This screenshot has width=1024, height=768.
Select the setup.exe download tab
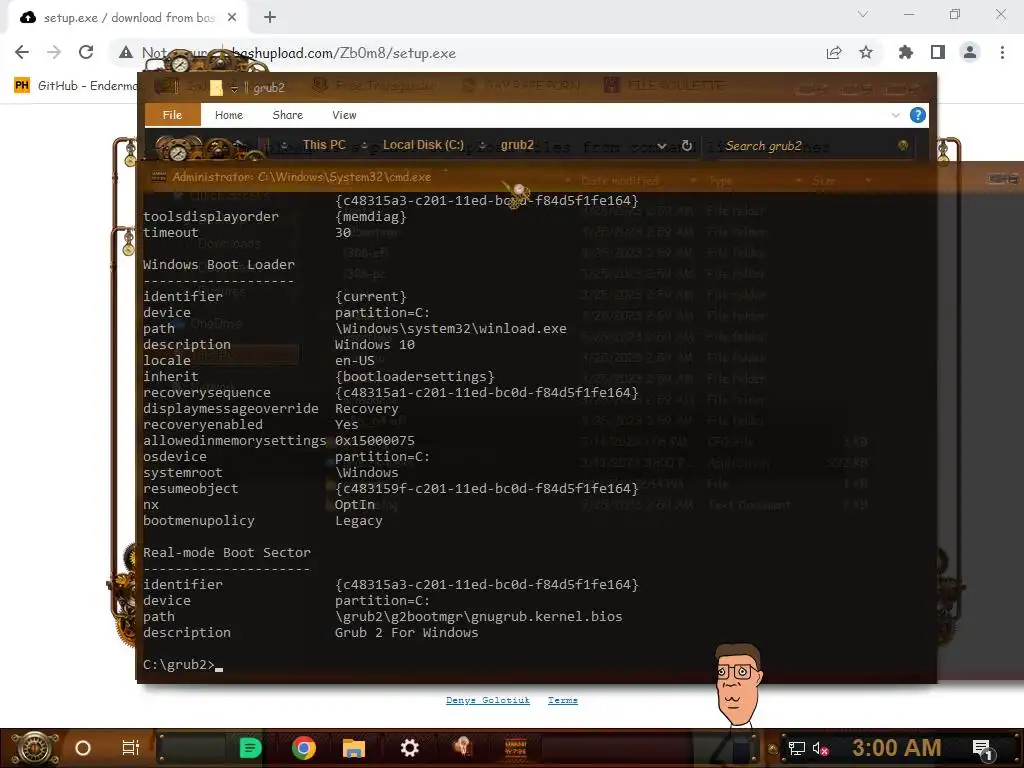[x=128, y=18]
